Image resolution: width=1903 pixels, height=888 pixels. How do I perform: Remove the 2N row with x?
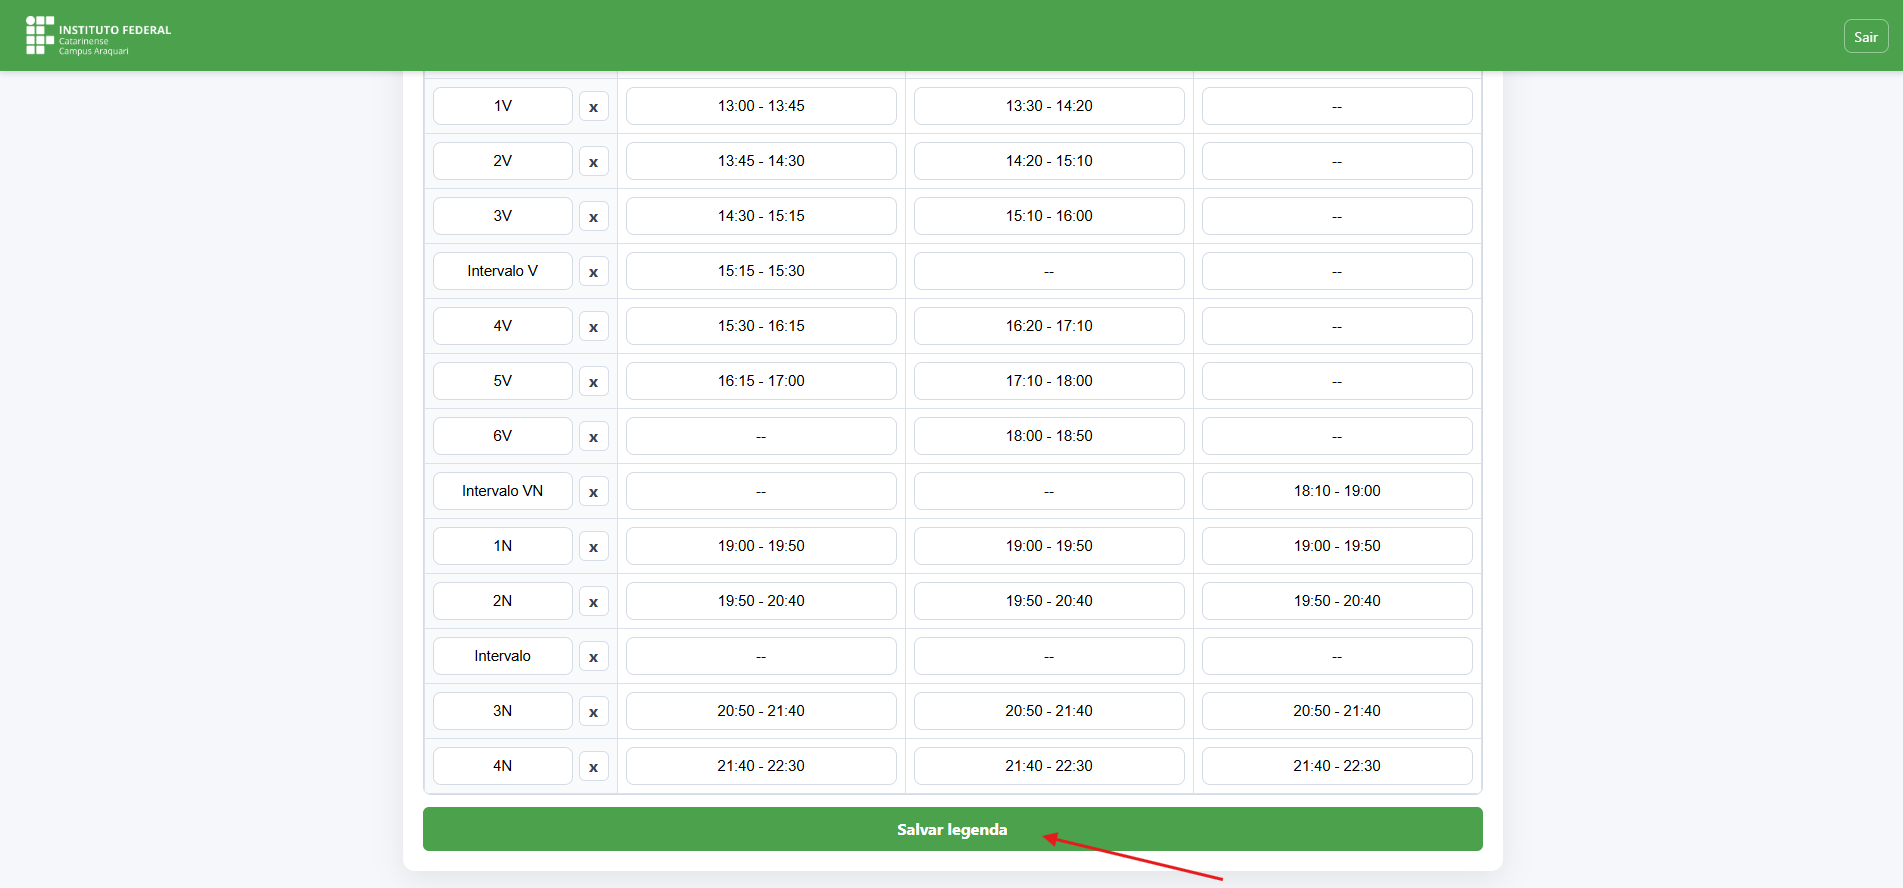coord(593,602)
